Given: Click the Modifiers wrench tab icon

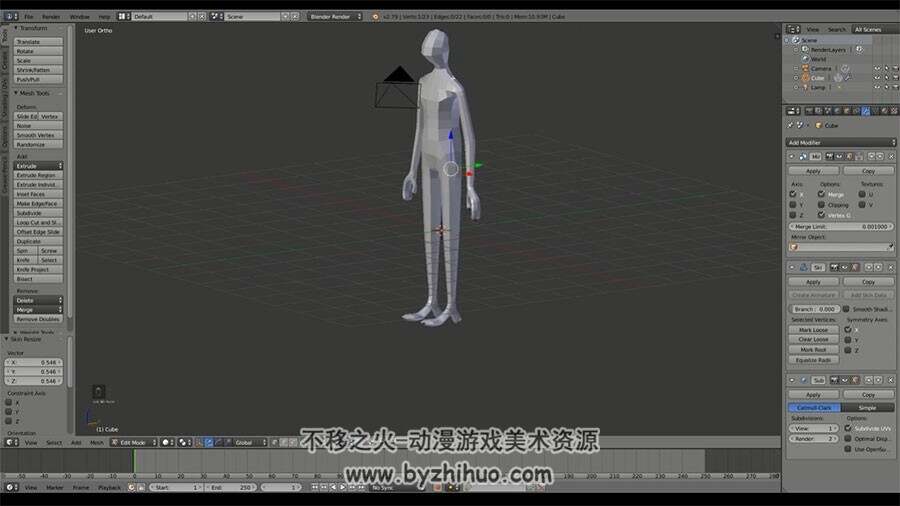Looking at the screenshot, I should click(866, 111).
